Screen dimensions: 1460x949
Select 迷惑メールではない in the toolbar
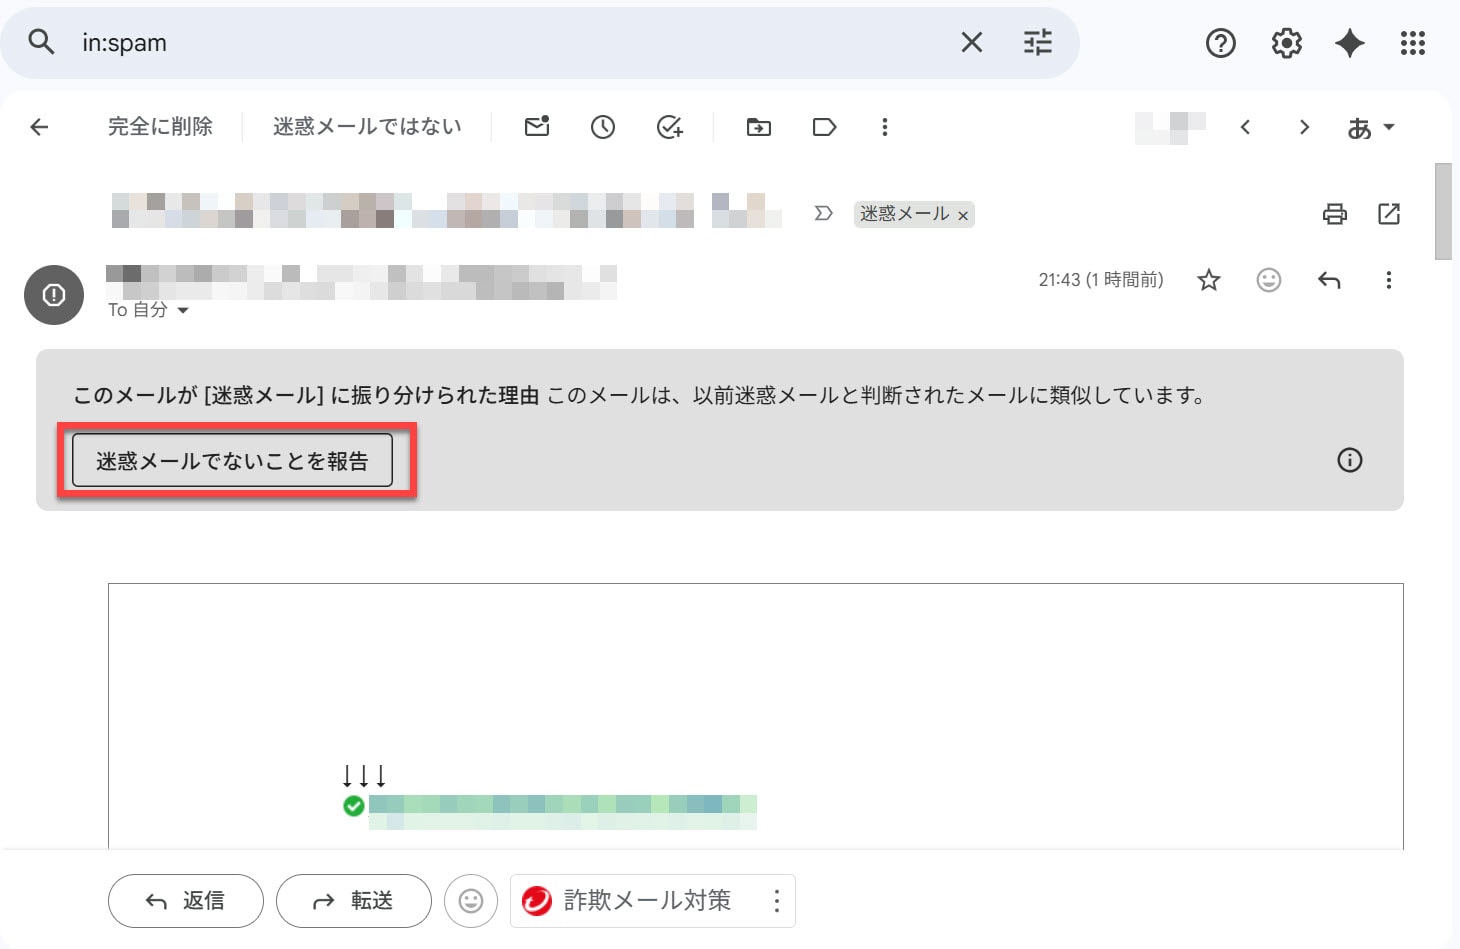coord(367,127)
